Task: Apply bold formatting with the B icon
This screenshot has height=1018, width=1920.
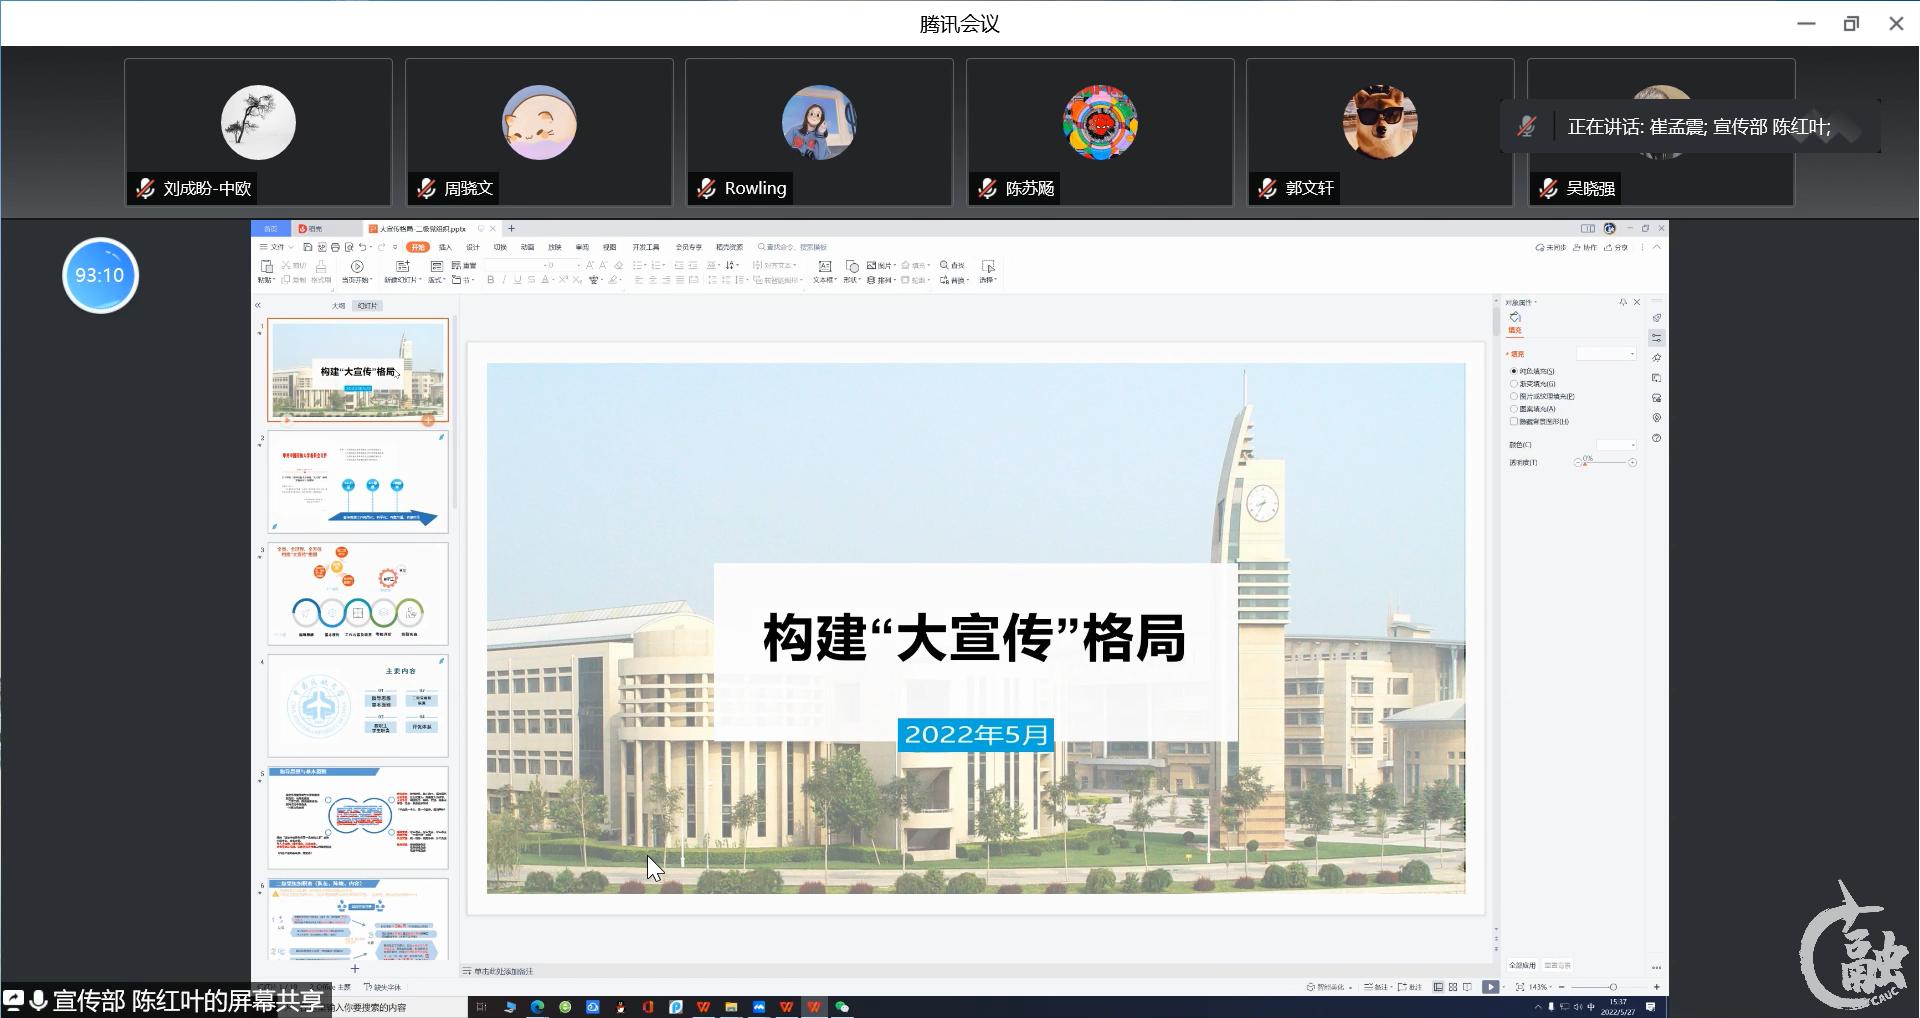Action: tap(491, 280)
